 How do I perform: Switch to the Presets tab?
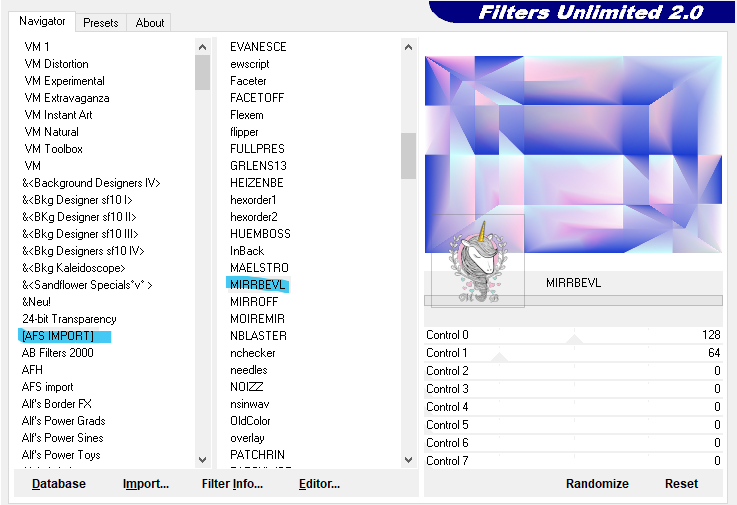101,23
